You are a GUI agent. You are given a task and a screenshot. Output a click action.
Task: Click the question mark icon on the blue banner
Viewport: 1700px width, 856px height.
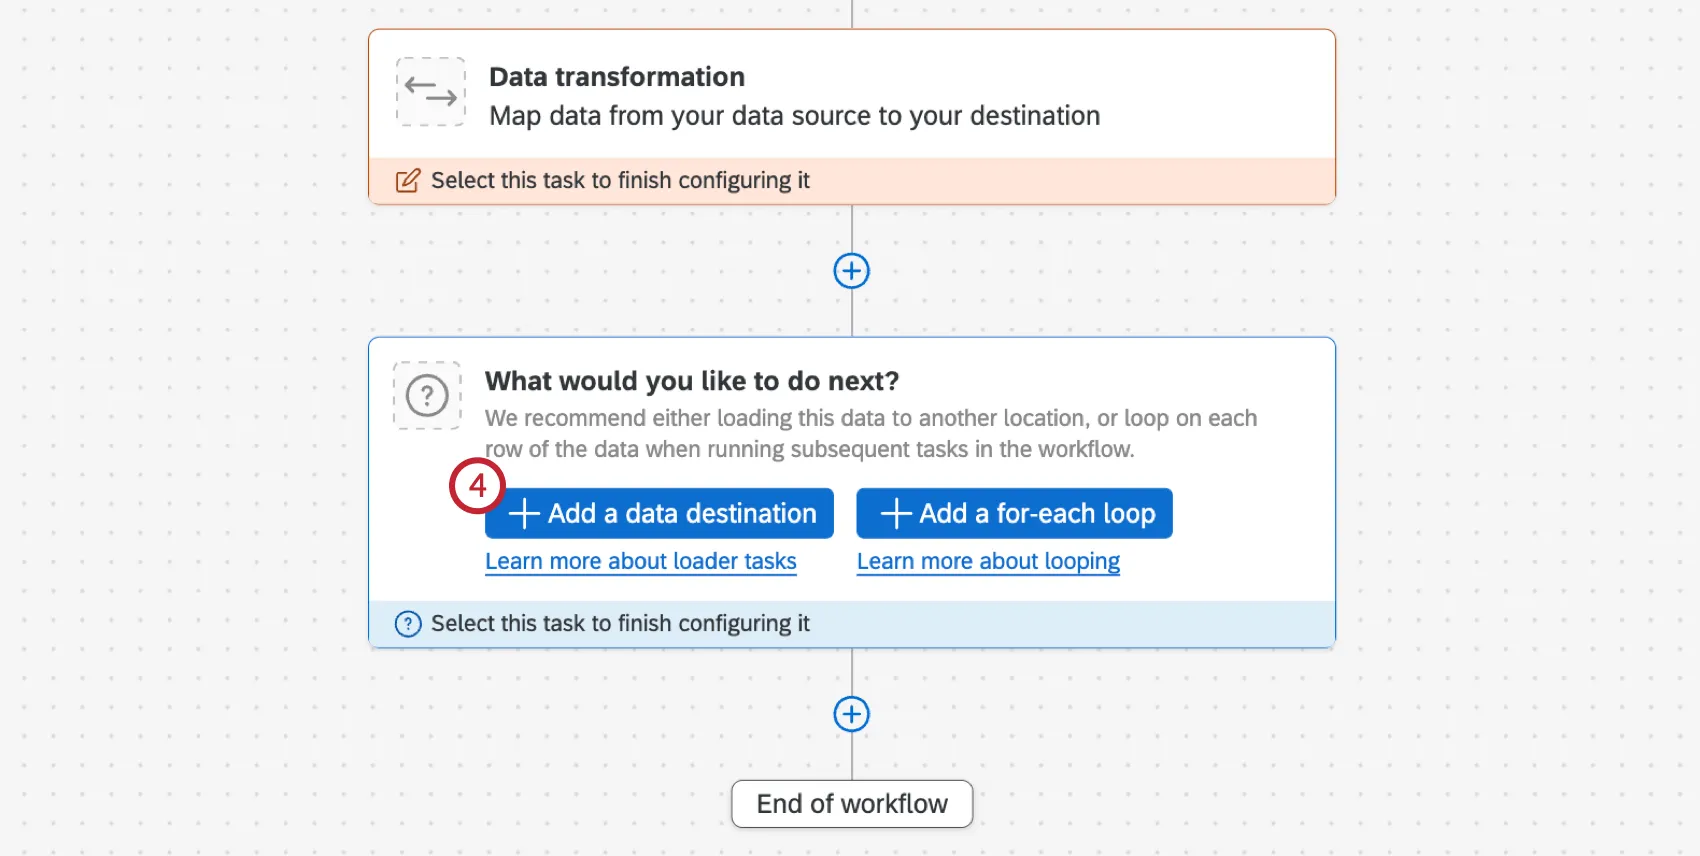407,623
